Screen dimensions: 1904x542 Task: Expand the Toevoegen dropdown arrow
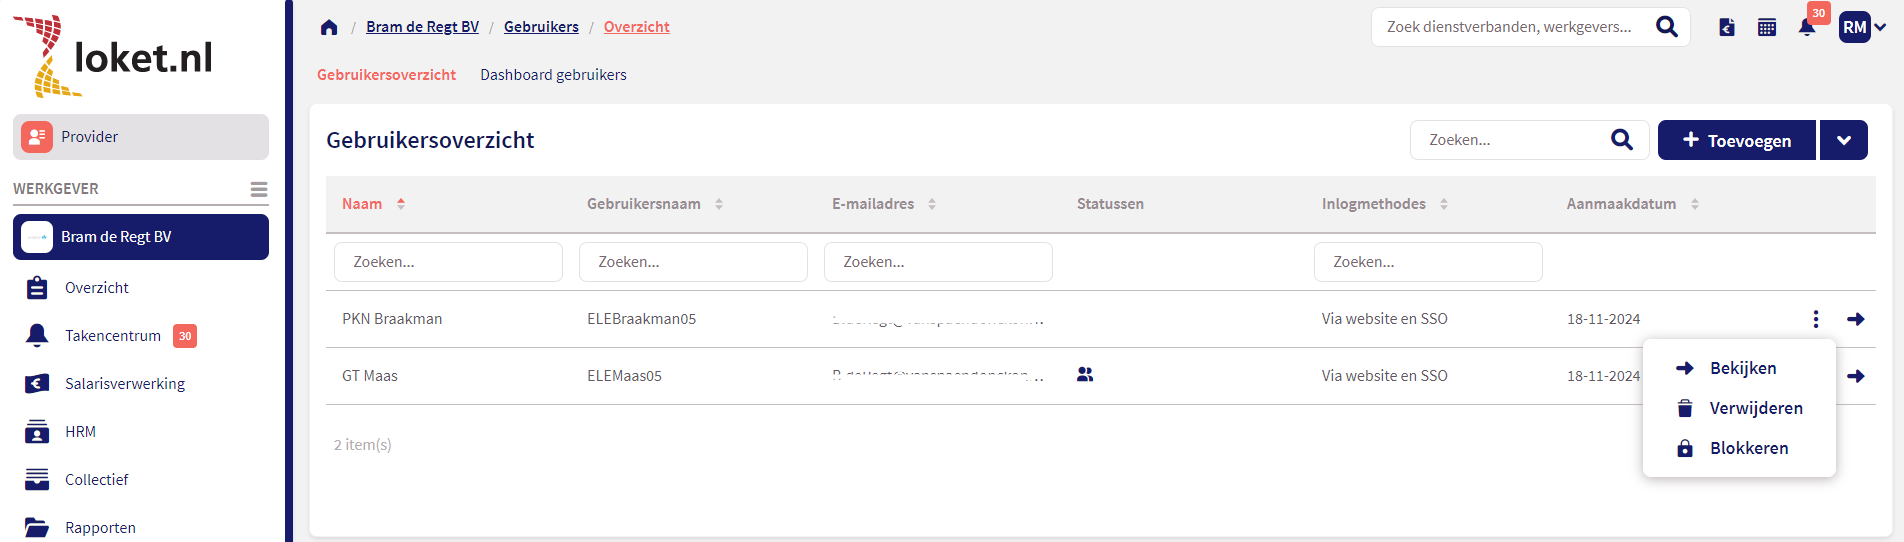coord(1843,140)
